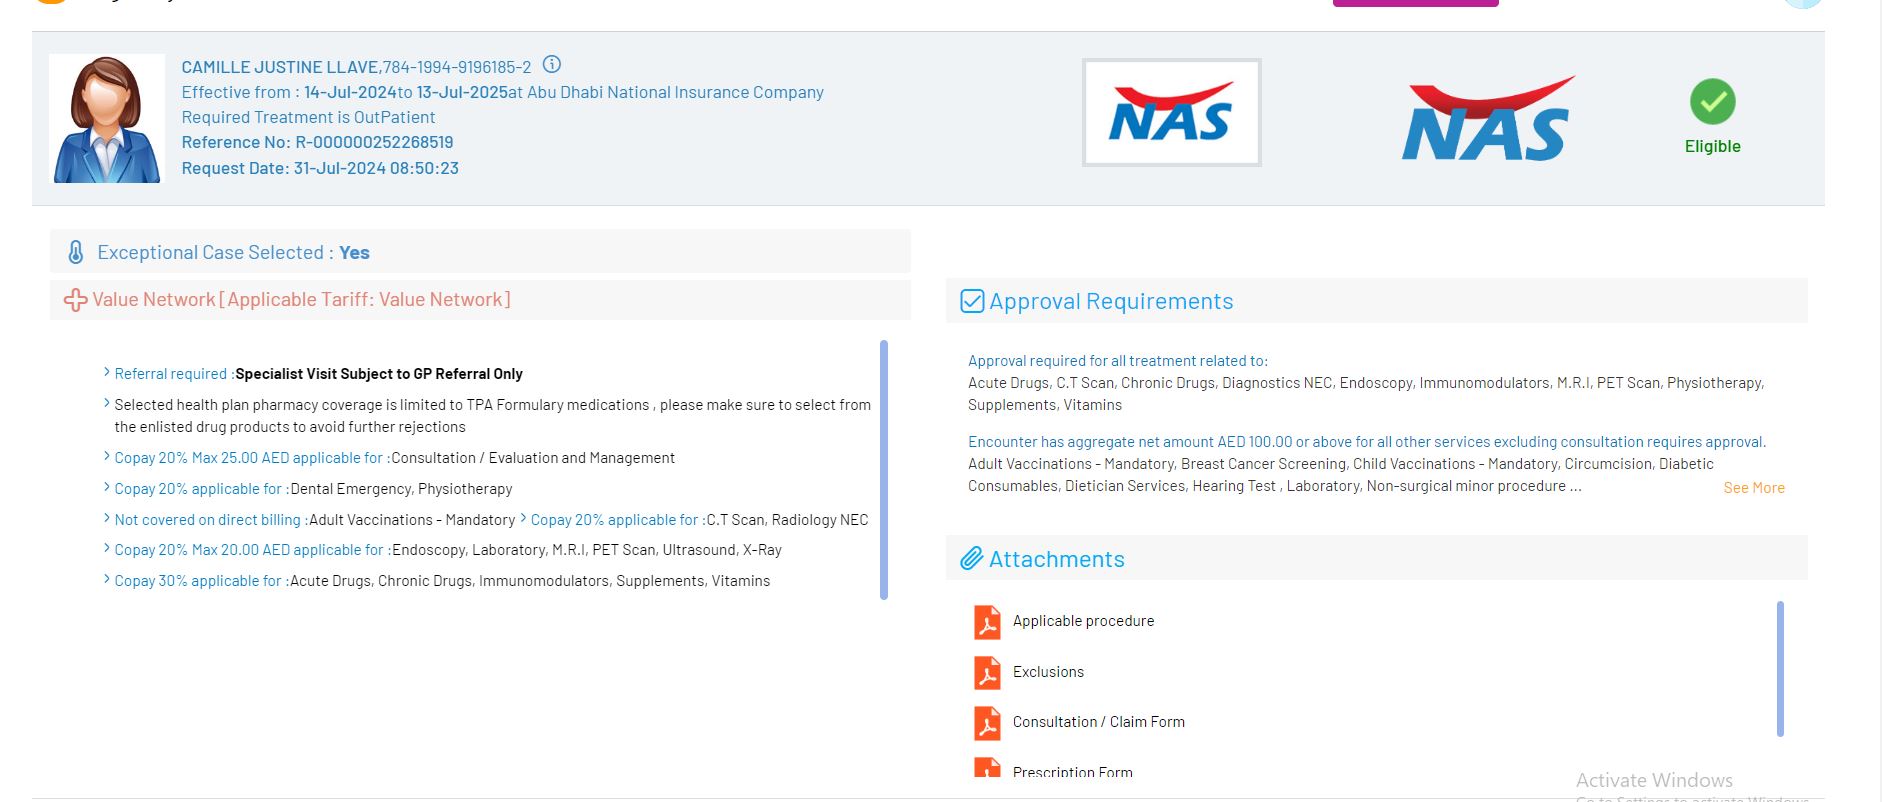Open the Prescription Form attachment link
The width and height of the screenshot is (1882, 802).
[1072, 772]
